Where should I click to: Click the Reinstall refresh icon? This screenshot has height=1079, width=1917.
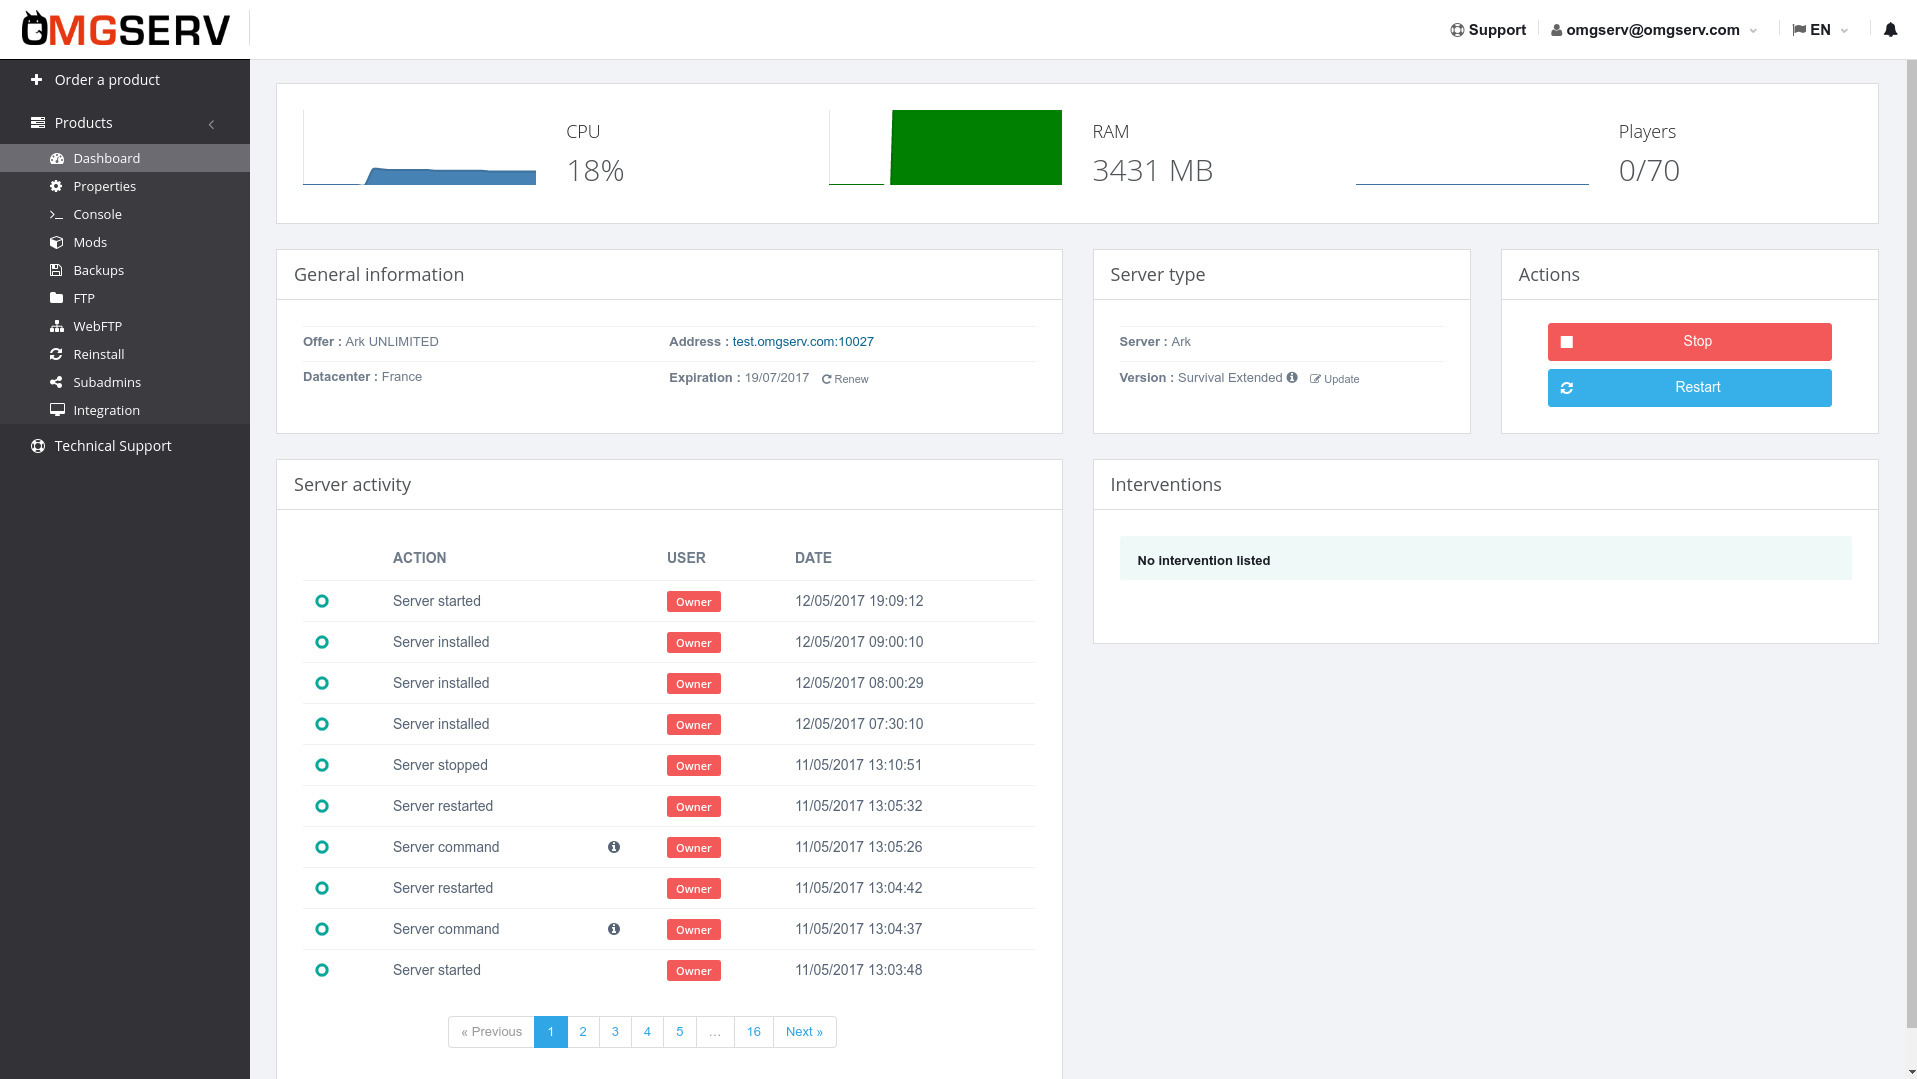point(56,354)
